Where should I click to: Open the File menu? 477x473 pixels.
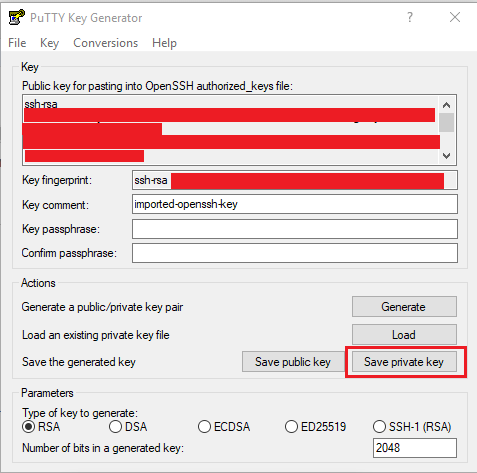pos(17,43)
